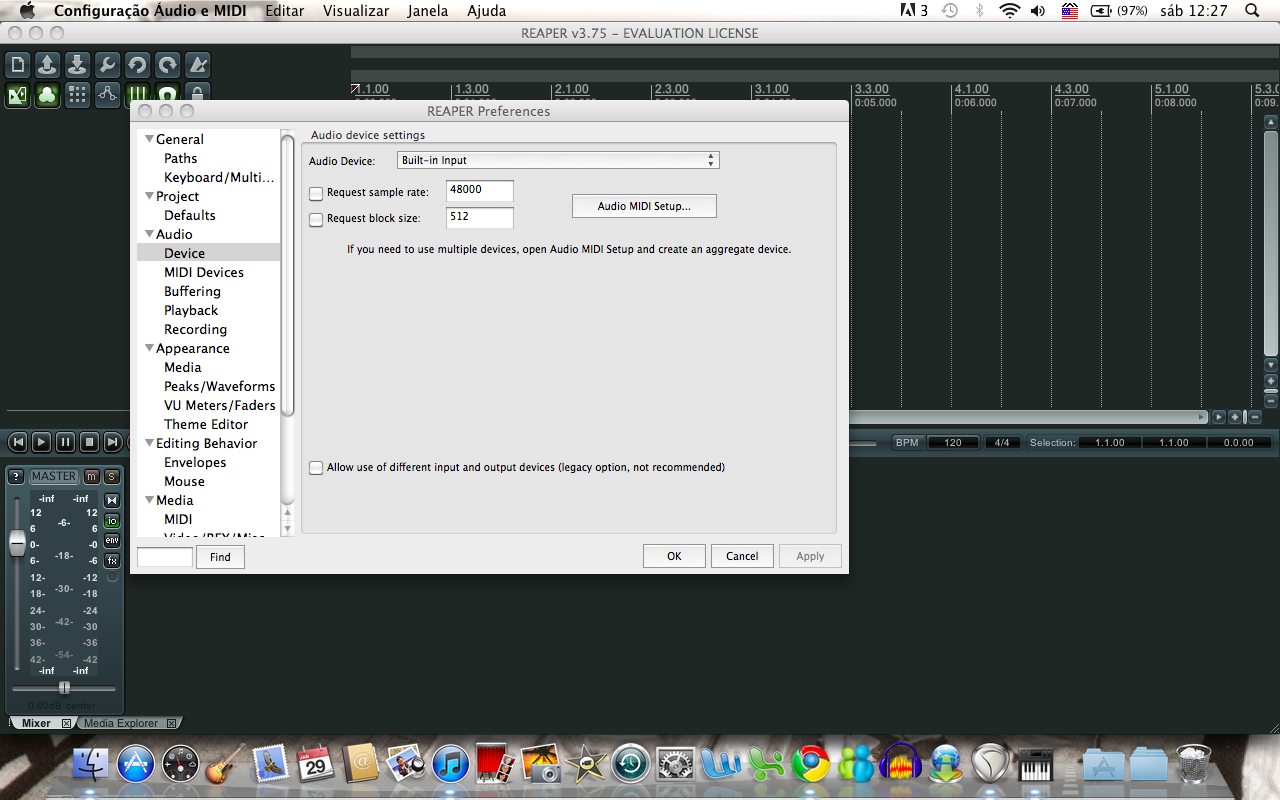
Task: Collapse the General tree section
Action: (150, 139)
